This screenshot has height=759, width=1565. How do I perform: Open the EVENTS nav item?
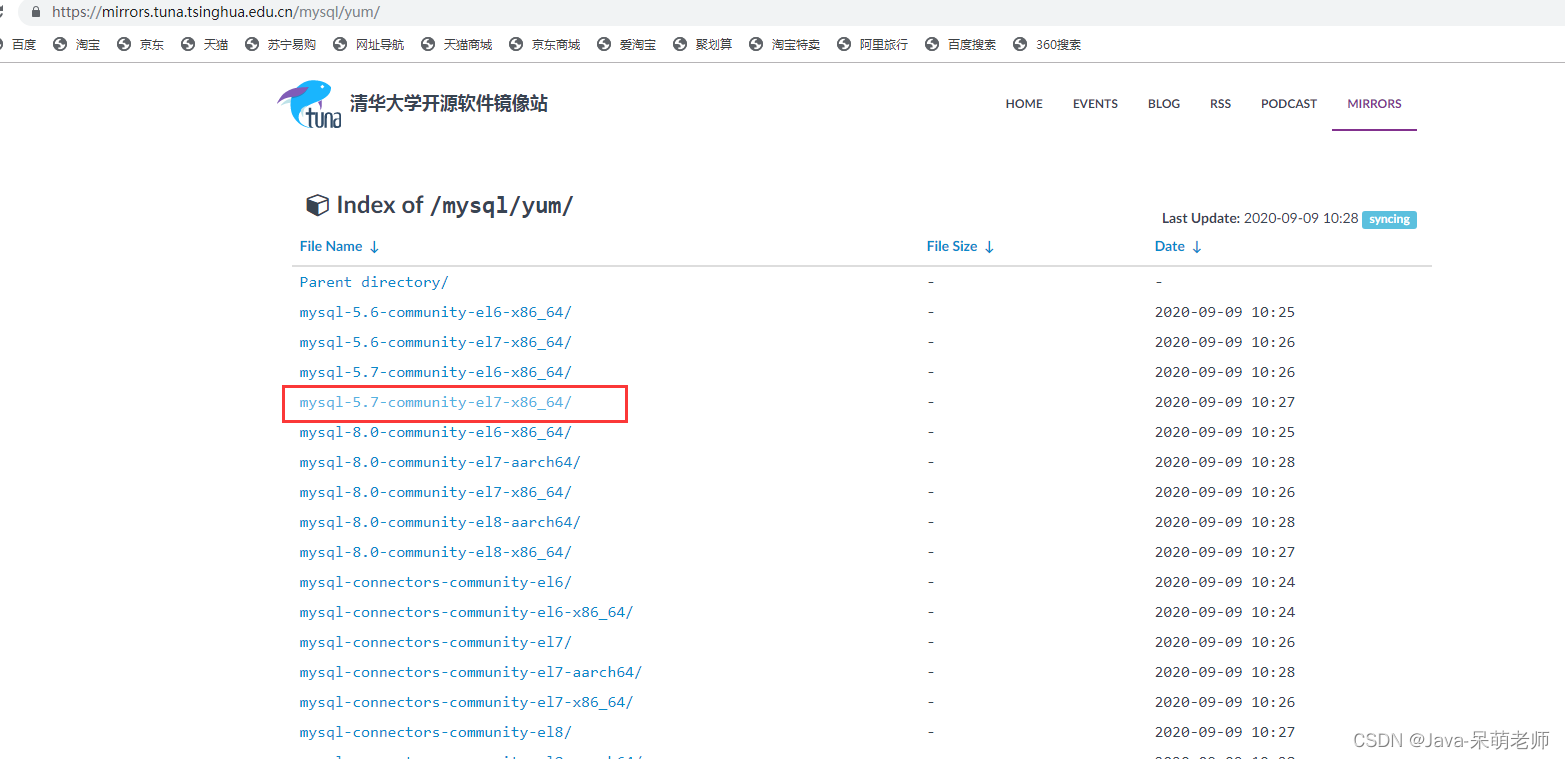(x=1095, y=103)
